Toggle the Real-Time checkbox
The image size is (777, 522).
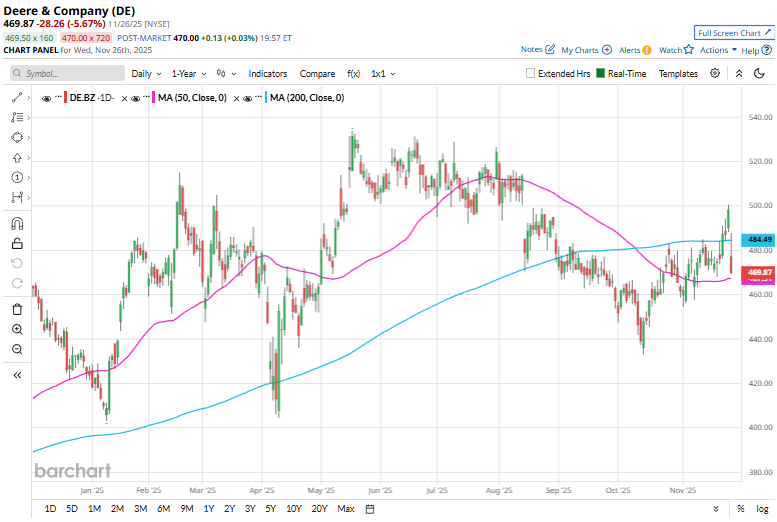(600, 73)
